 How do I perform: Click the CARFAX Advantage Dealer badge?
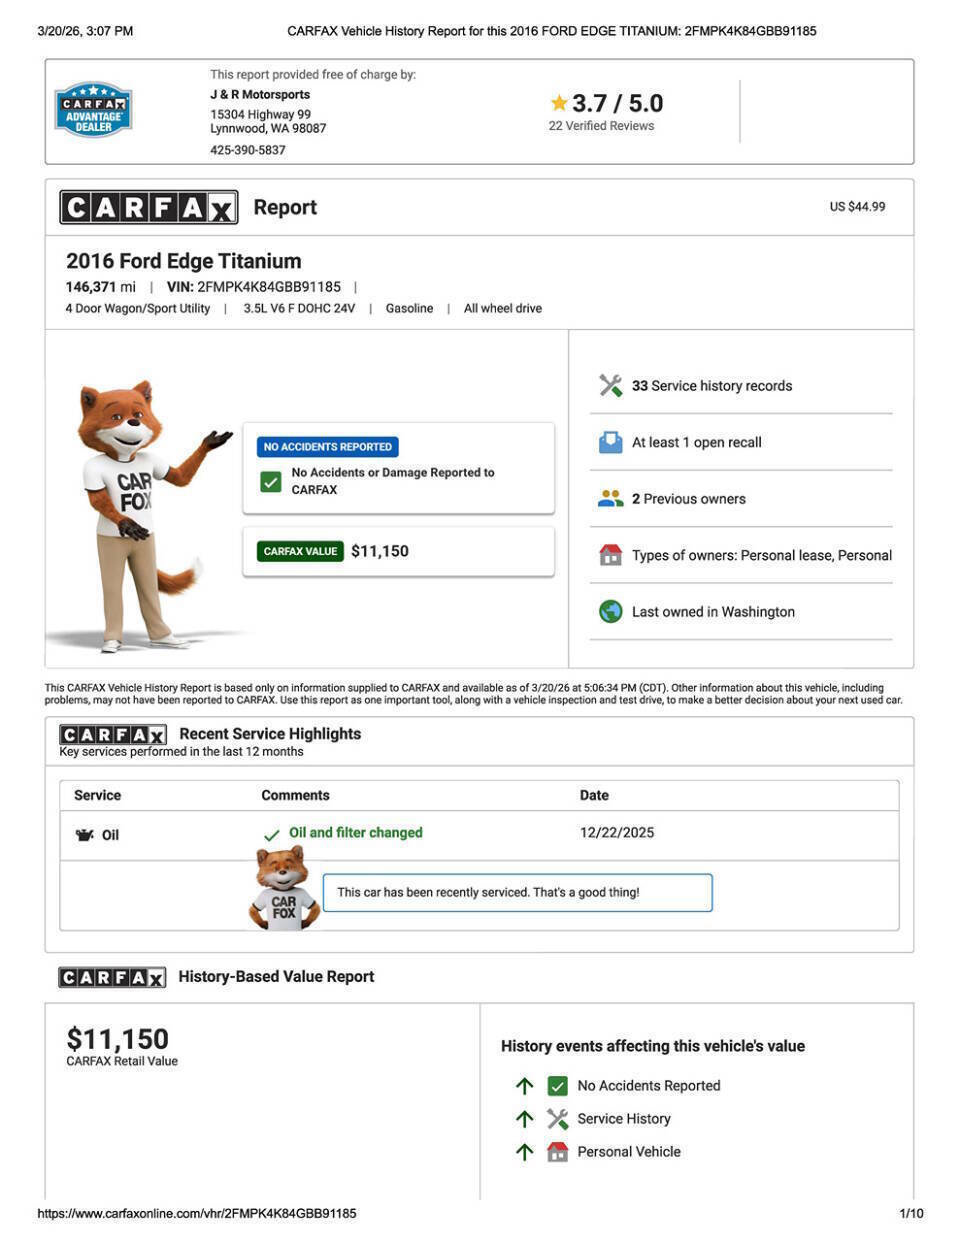tap(93, 110)
